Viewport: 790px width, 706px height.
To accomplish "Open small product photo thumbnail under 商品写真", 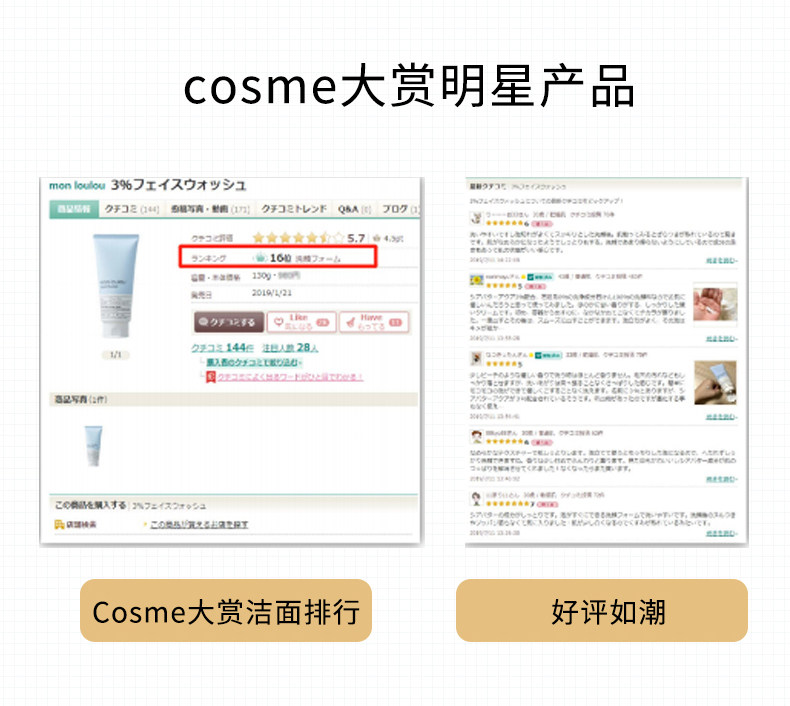I will tap(93, 446).
